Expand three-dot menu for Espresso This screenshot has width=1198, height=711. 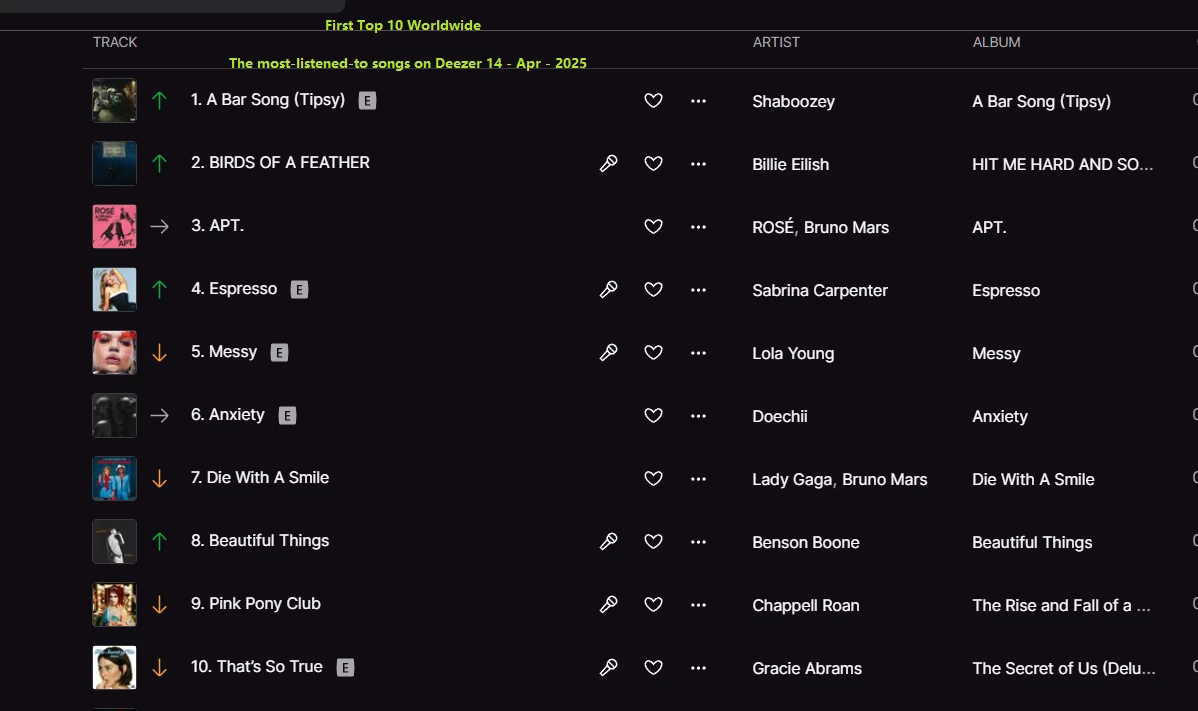point(698,289)
